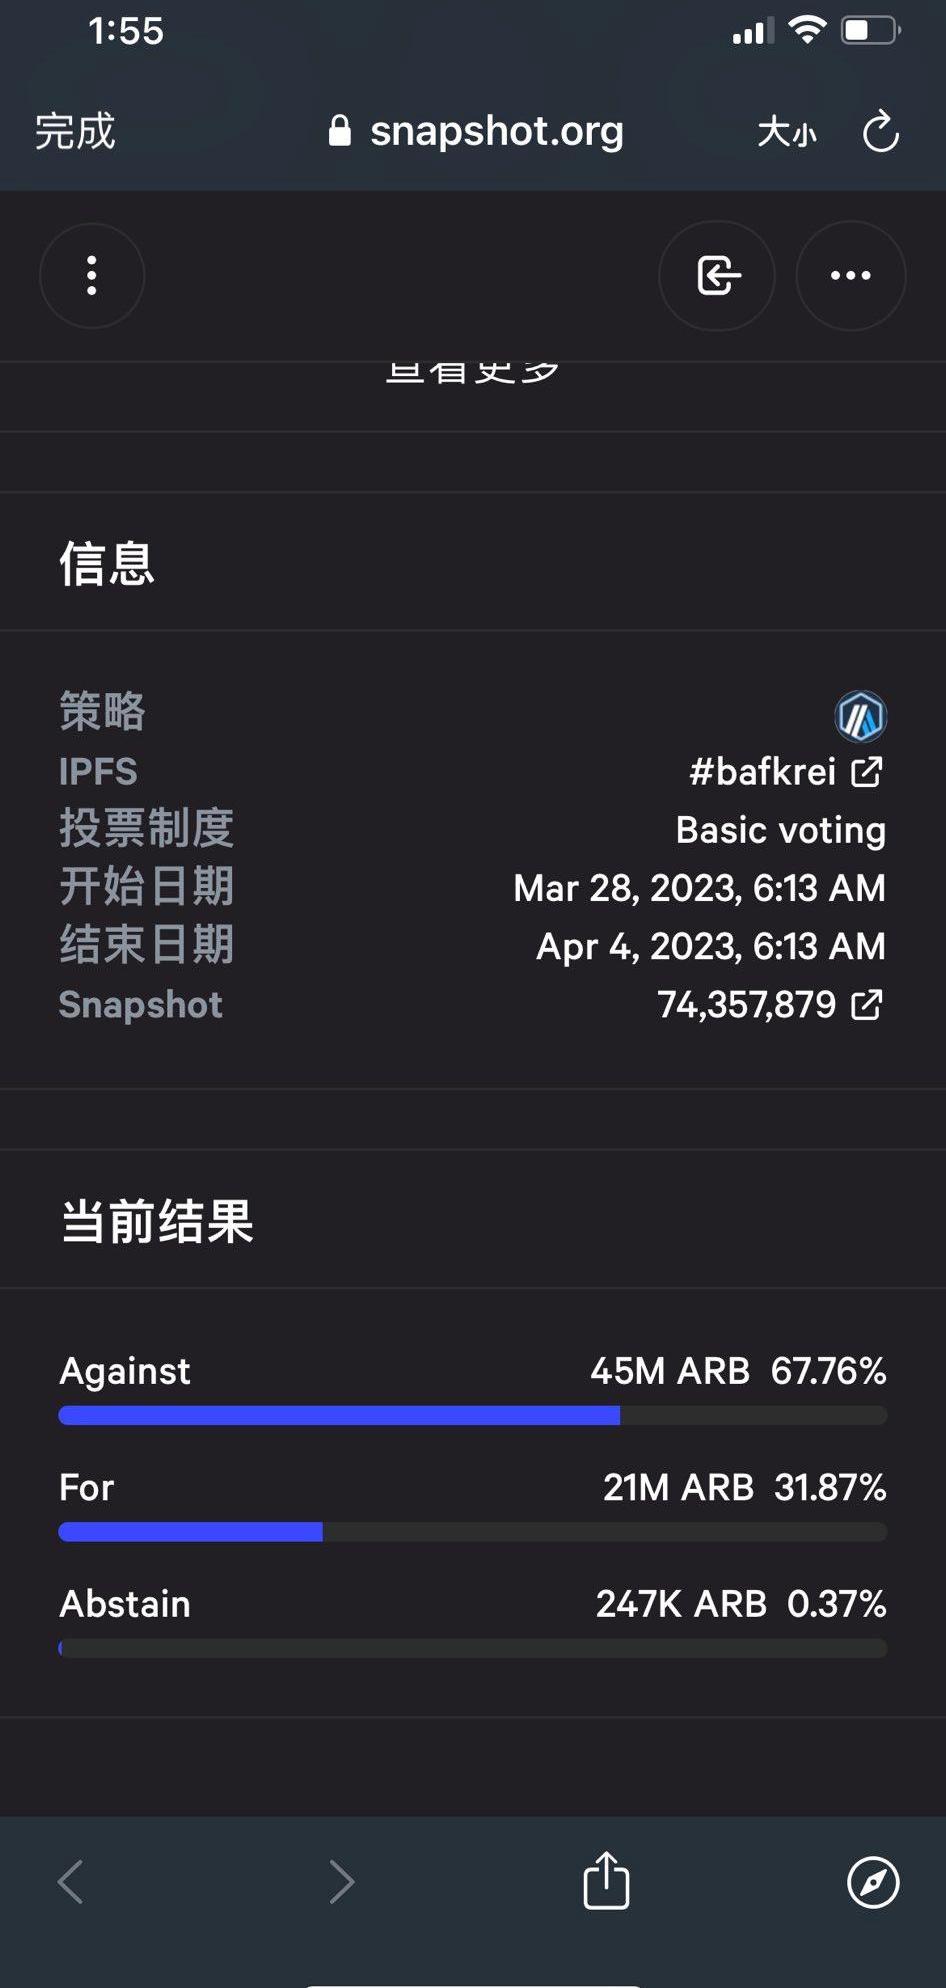
Task: Open the 大小 text size menu
Action: point(787,131)
